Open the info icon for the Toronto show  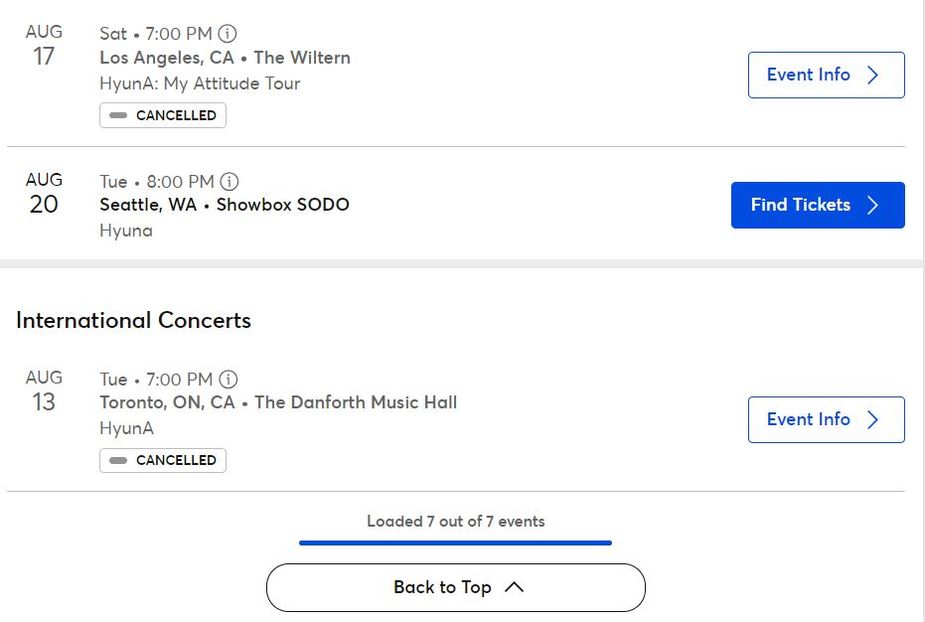pyautogui.click(x=228, y=380)
